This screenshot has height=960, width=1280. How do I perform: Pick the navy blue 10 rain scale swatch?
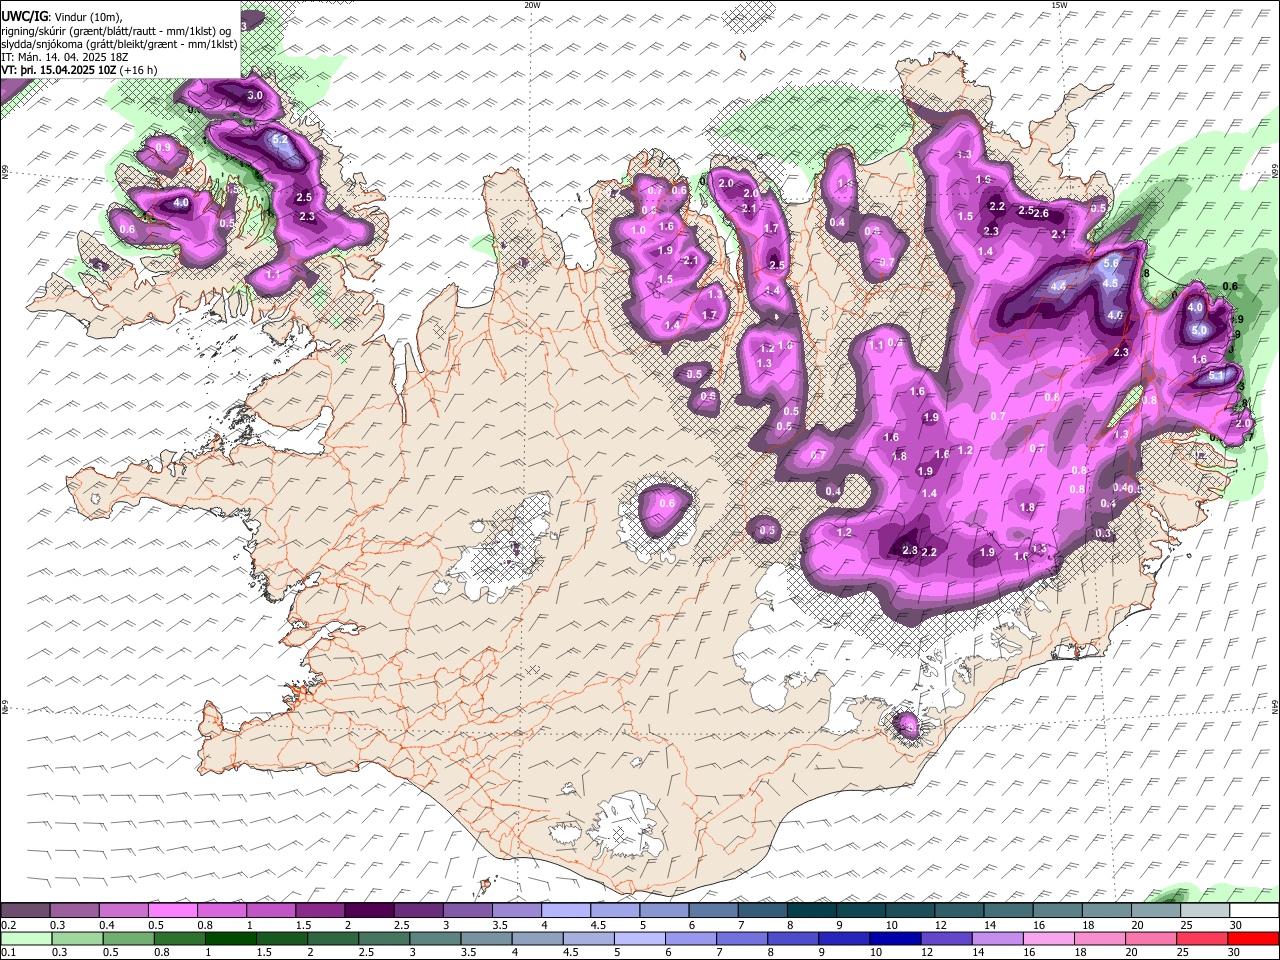(x=894, y=939)
